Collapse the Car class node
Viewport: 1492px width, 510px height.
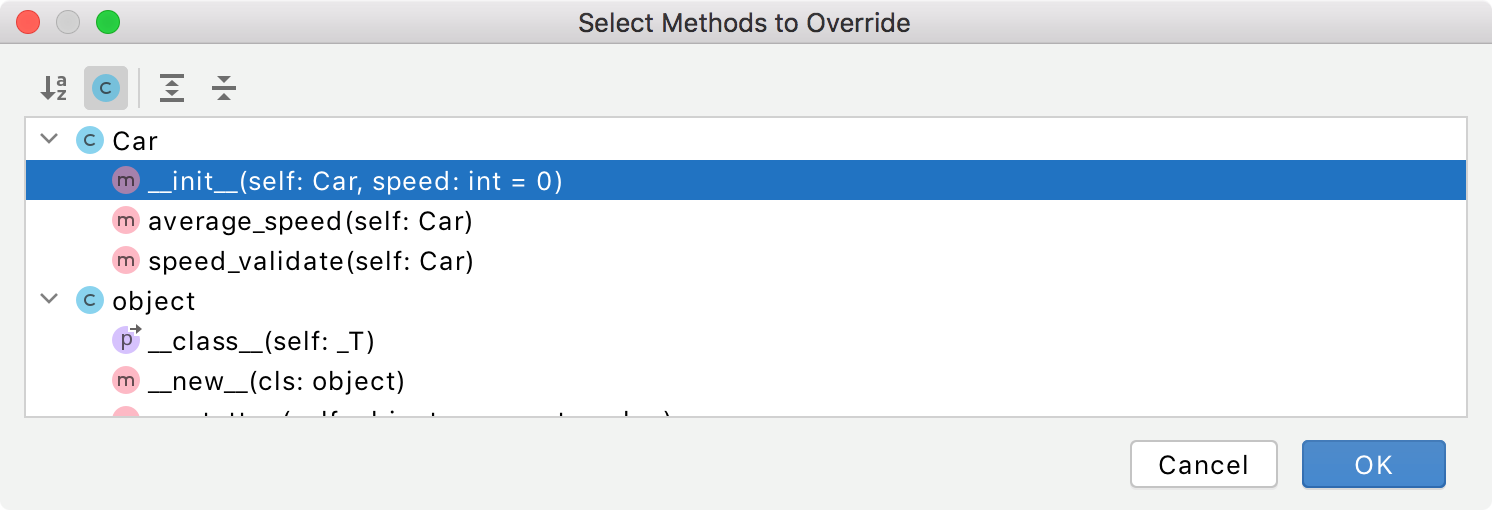point(49,140)
